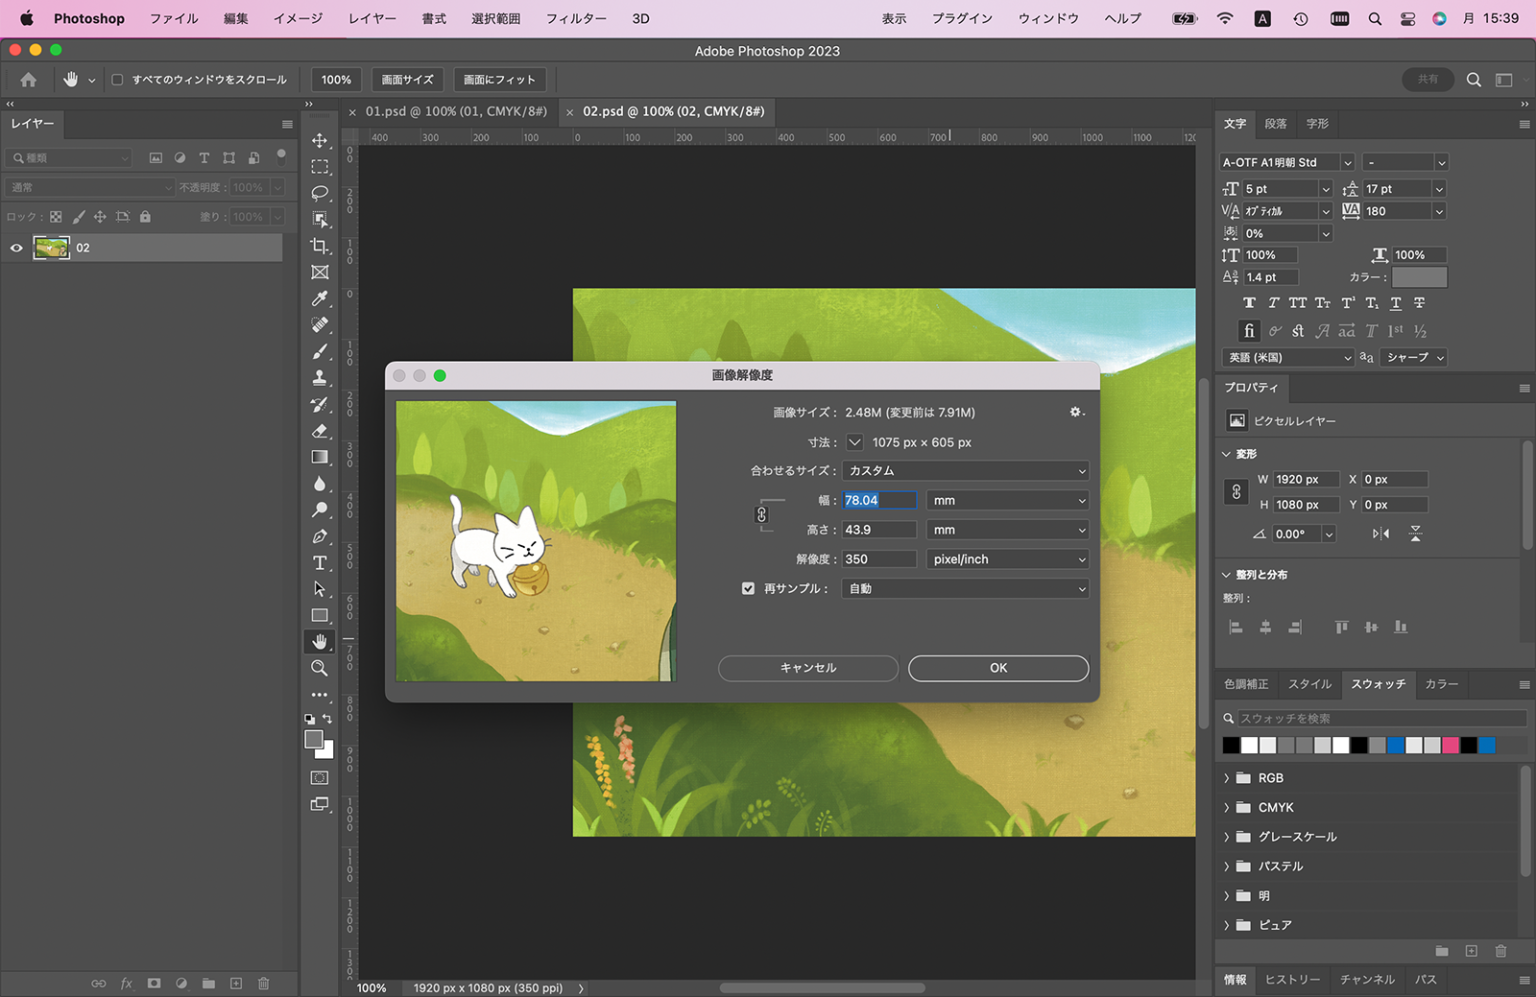Select the Brush tool
1536x997 pixels.
pyautogui.click(x=320, y=351)
